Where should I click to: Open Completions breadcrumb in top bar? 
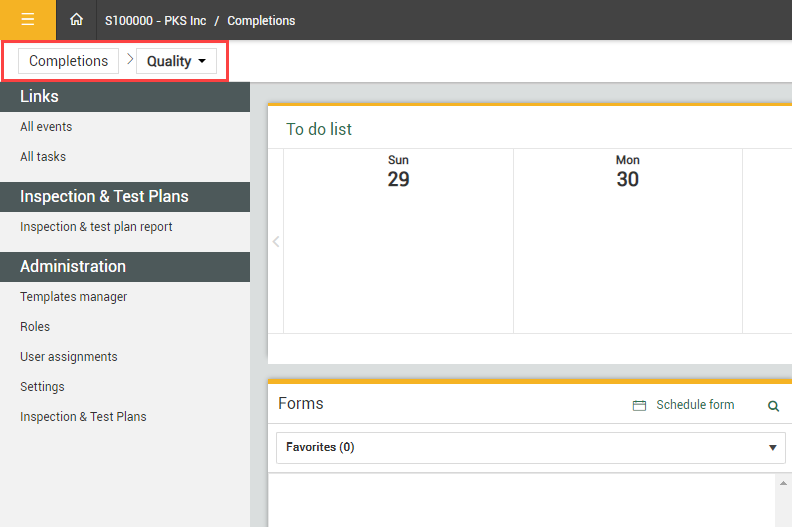(x=261, y=21)
